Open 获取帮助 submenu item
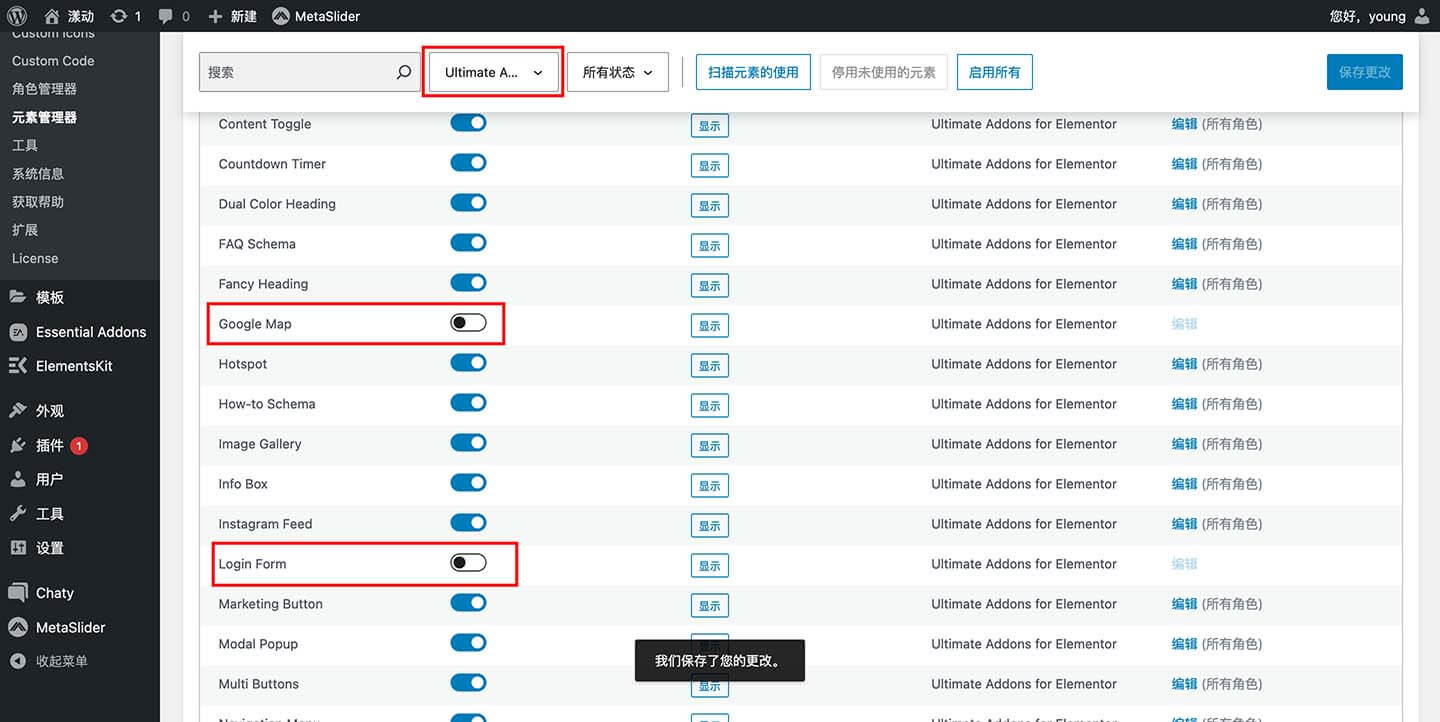Viewport: 1440px width, 722px height. coord(38,201)
